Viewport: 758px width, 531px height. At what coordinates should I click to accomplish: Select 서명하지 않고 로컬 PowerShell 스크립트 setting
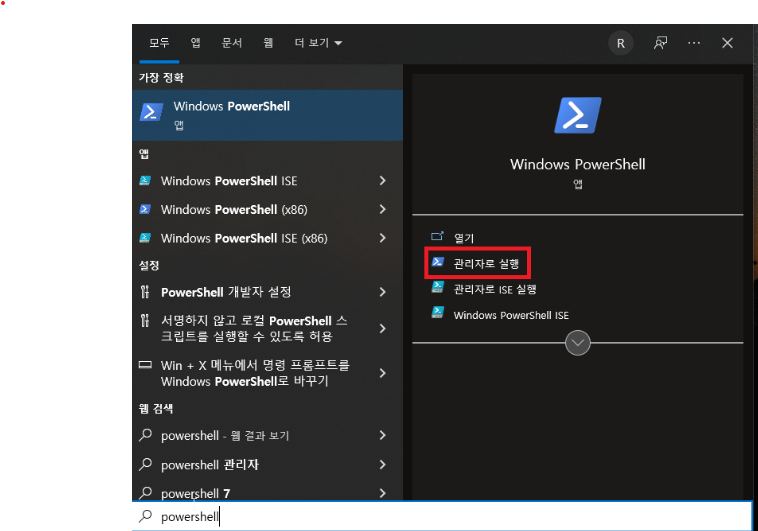click(x=254, y=328)
